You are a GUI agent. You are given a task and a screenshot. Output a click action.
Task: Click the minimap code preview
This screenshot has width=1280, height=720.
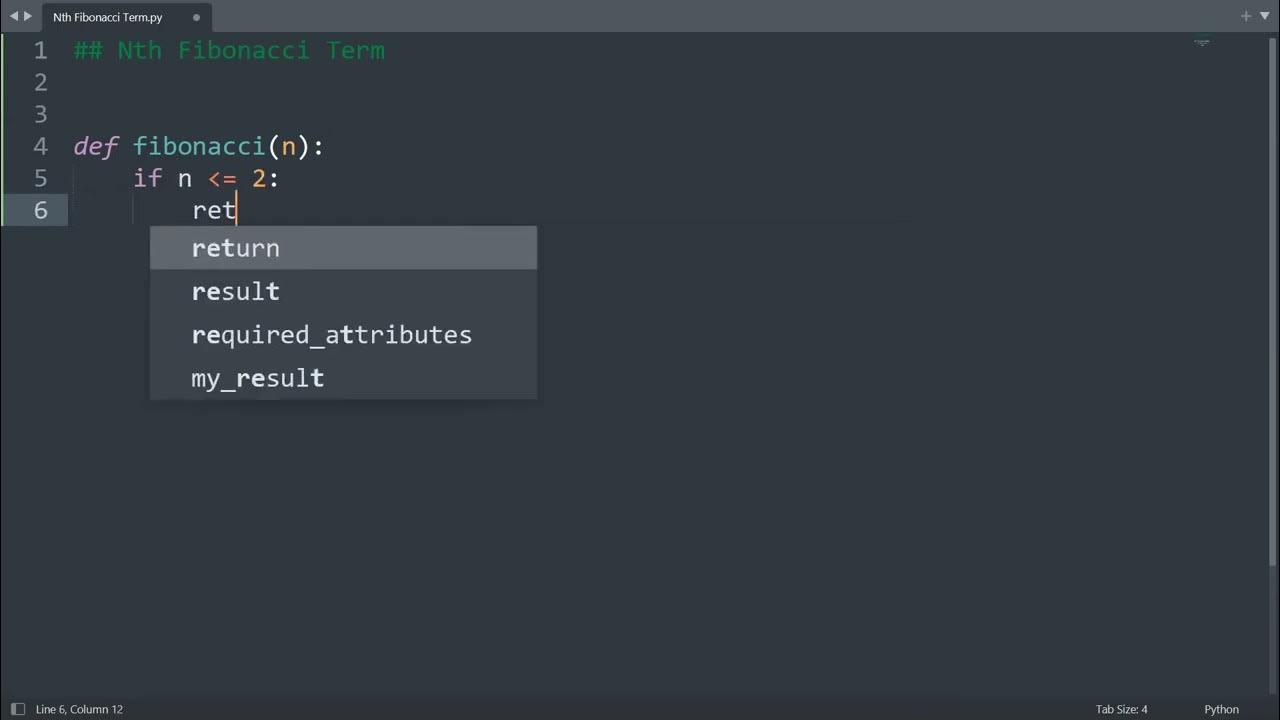1202,44
